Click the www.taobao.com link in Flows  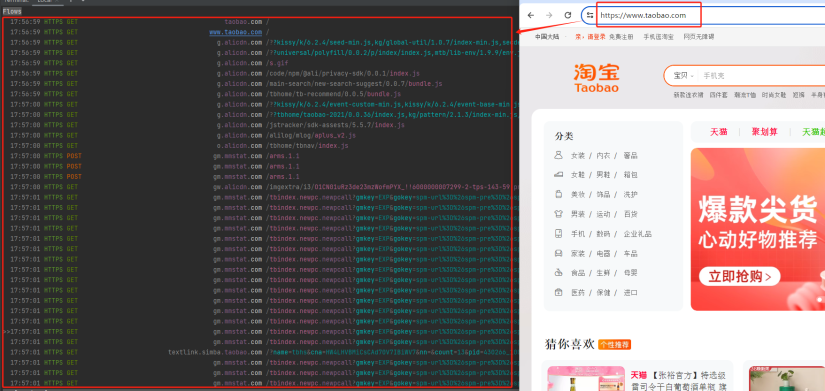(235, 32)
